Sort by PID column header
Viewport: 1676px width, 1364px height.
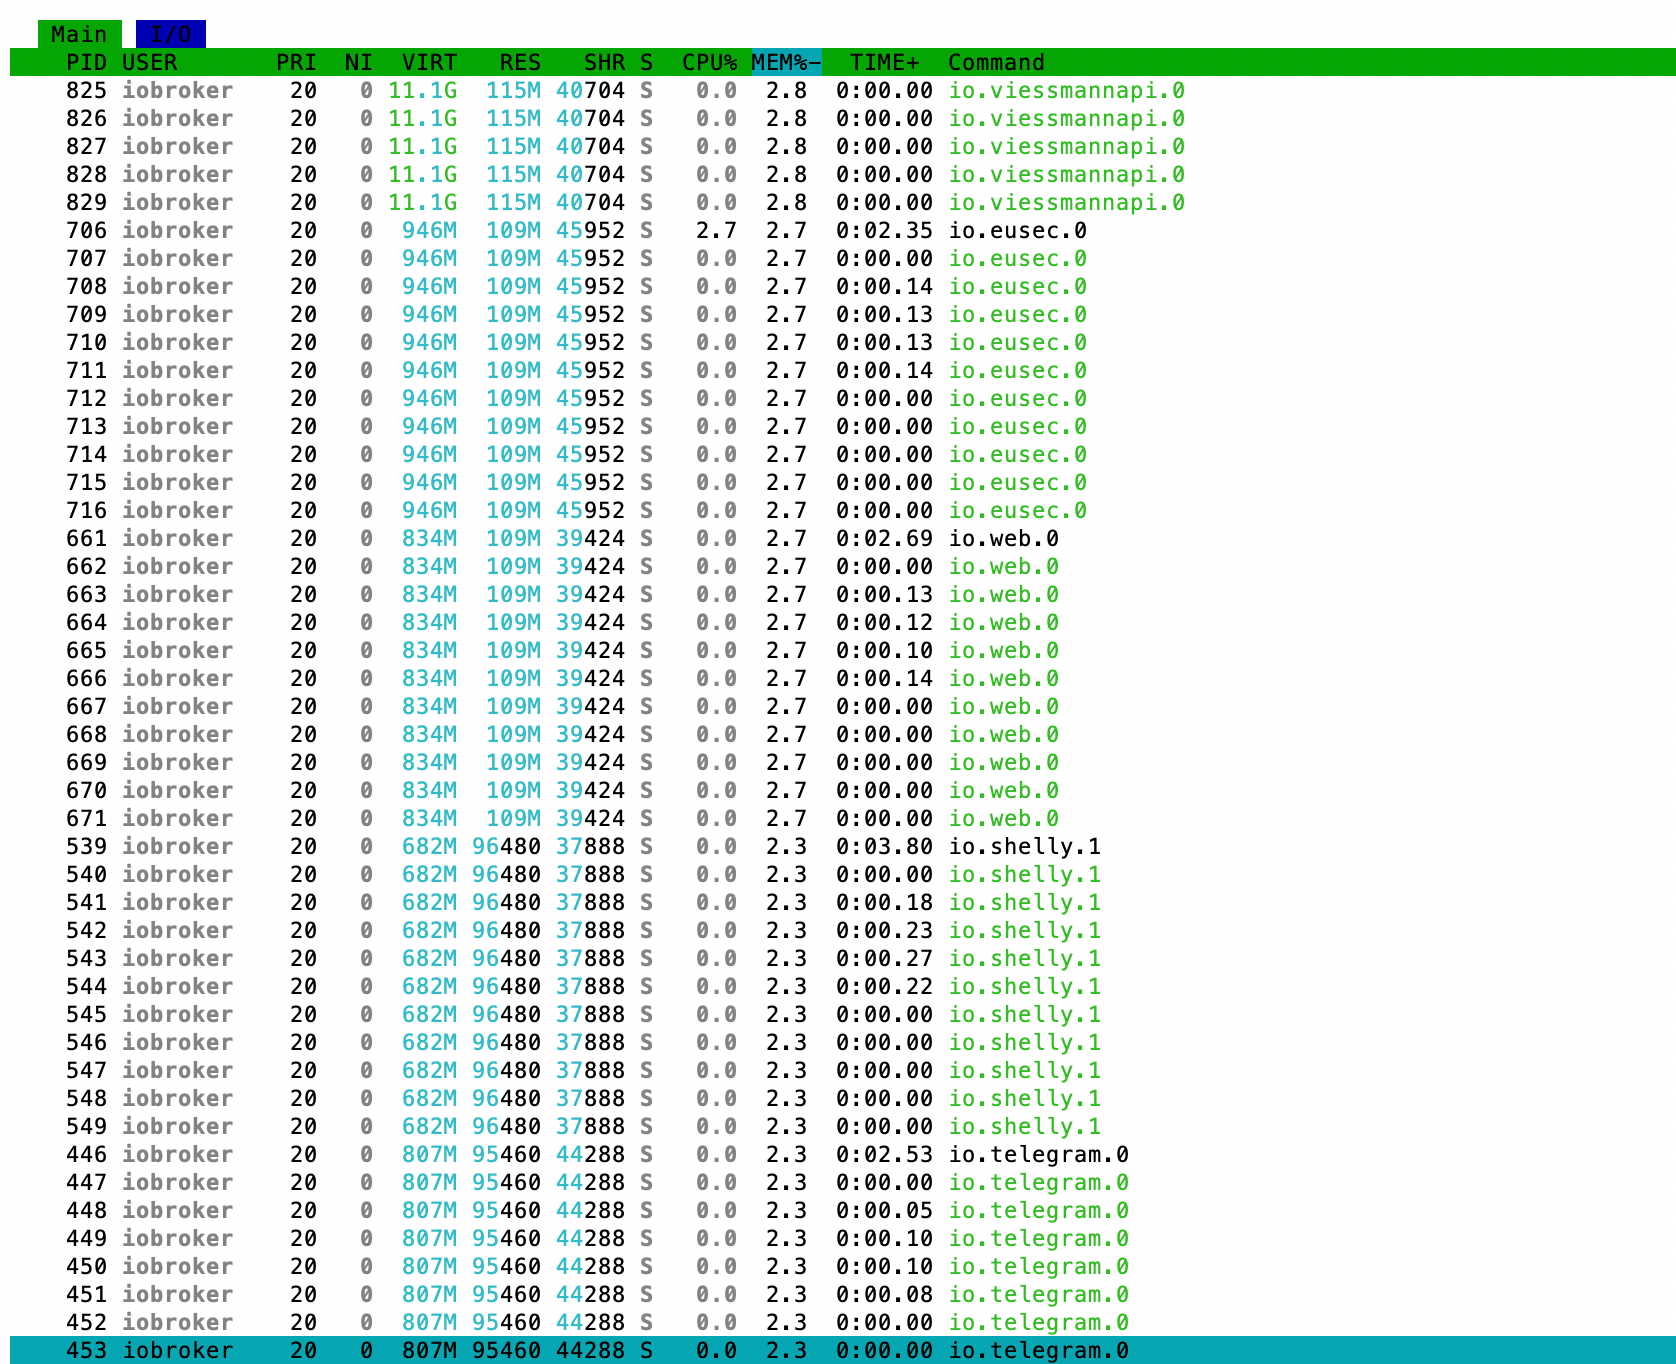(86, 62)
